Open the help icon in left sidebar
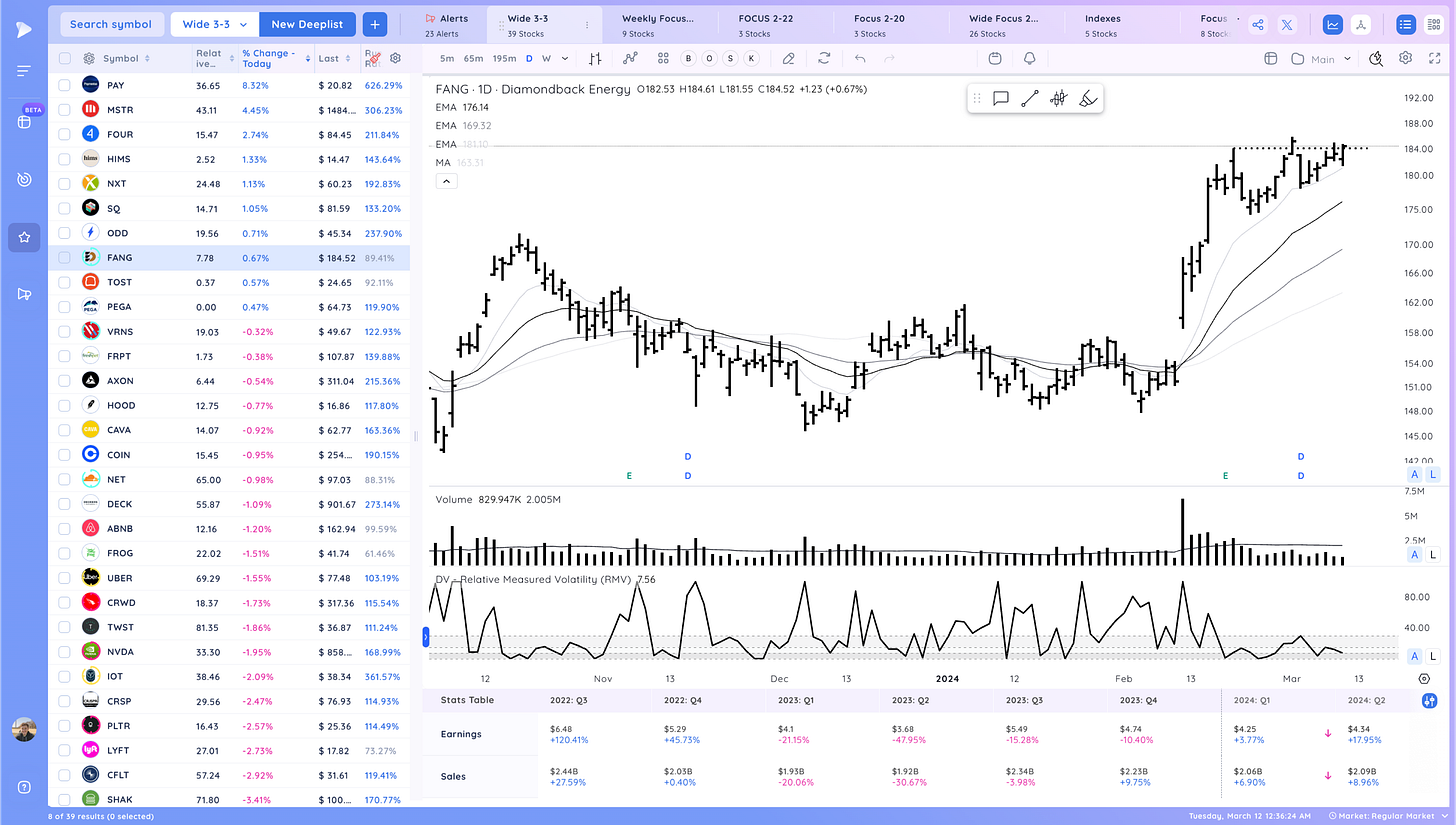Image resolution: width=1456 pixels, height=825 pixels. tap(24, 787)
